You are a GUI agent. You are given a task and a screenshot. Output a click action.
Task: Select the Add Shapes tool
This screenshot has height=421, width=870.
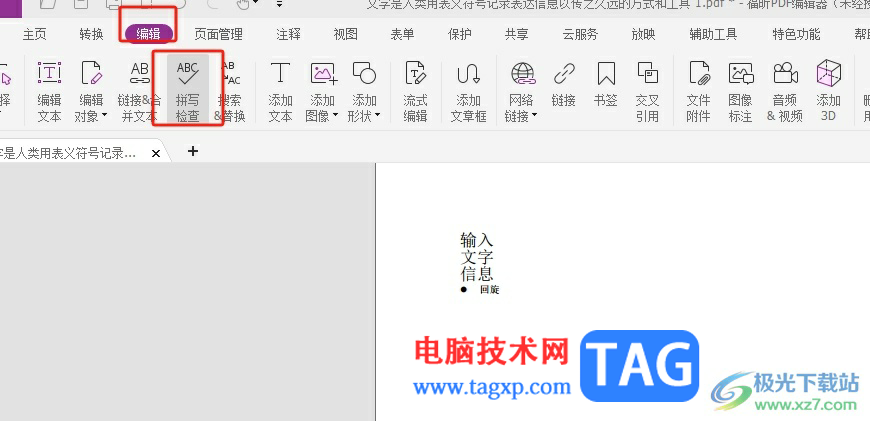pyautogui.click(x=365, y=92)
